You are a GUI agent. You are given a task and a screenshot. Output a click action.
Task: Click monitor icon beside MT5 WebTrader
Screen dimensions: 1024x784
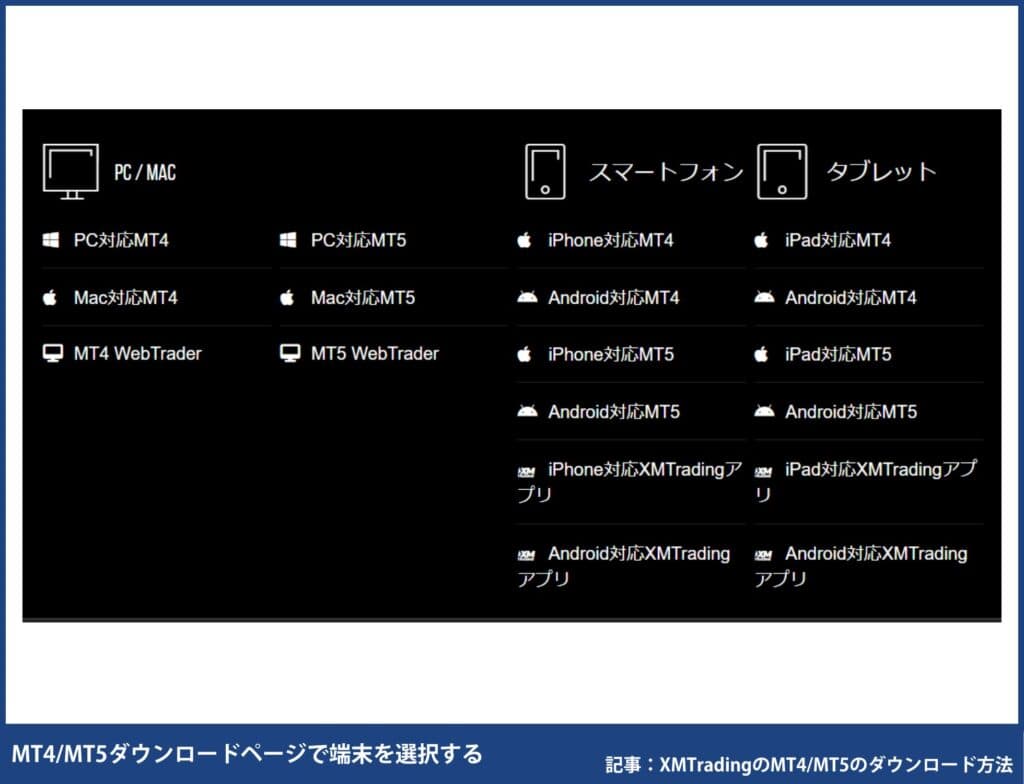tap(290, 353)
